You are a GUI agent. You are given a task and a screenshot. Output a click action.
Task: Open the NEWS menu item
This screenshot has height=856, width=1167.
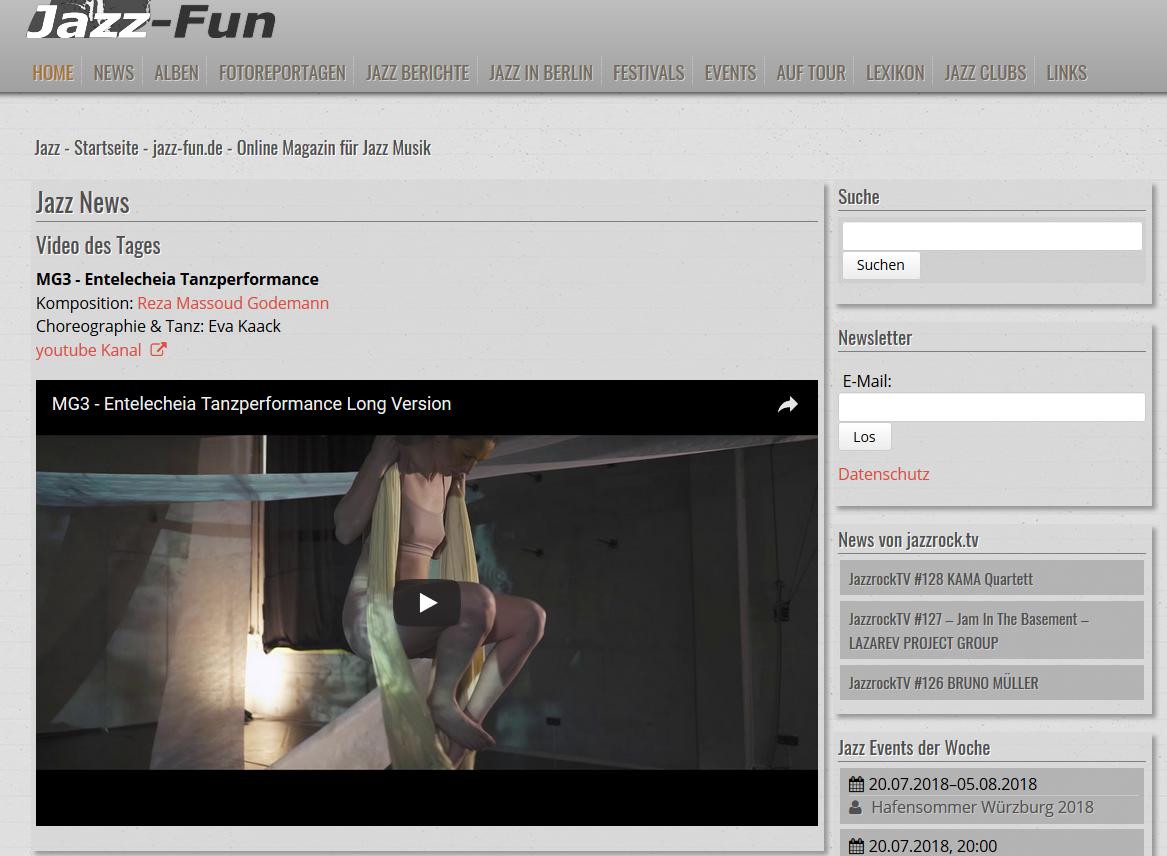click(x=114, y=72)
